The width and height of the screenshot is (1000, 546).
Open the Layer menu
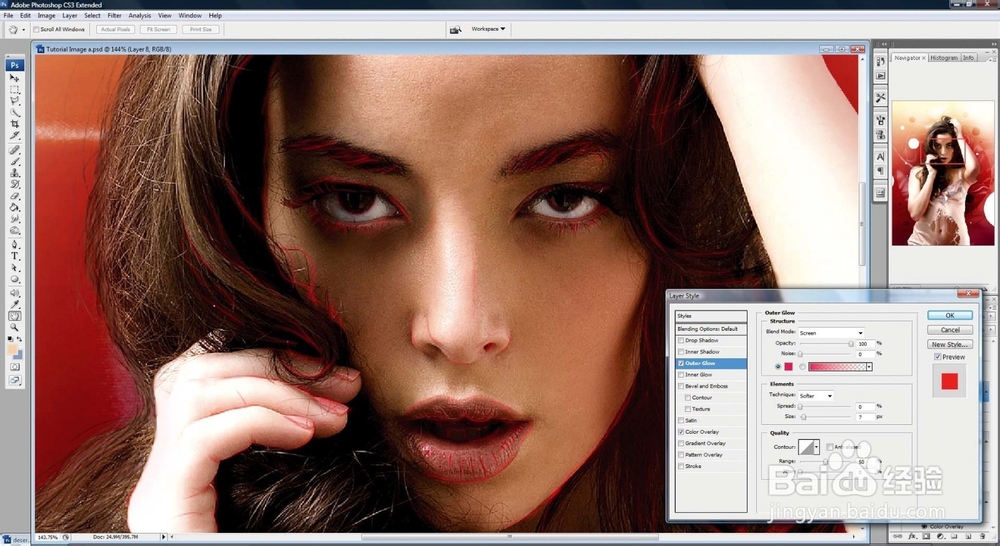coord(70,15)
